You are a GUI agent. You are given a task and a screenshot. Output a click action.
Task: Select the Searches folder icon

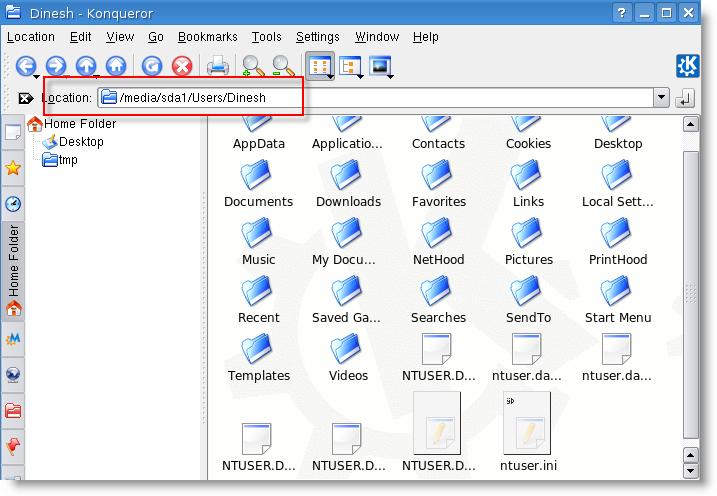(437, 291)
